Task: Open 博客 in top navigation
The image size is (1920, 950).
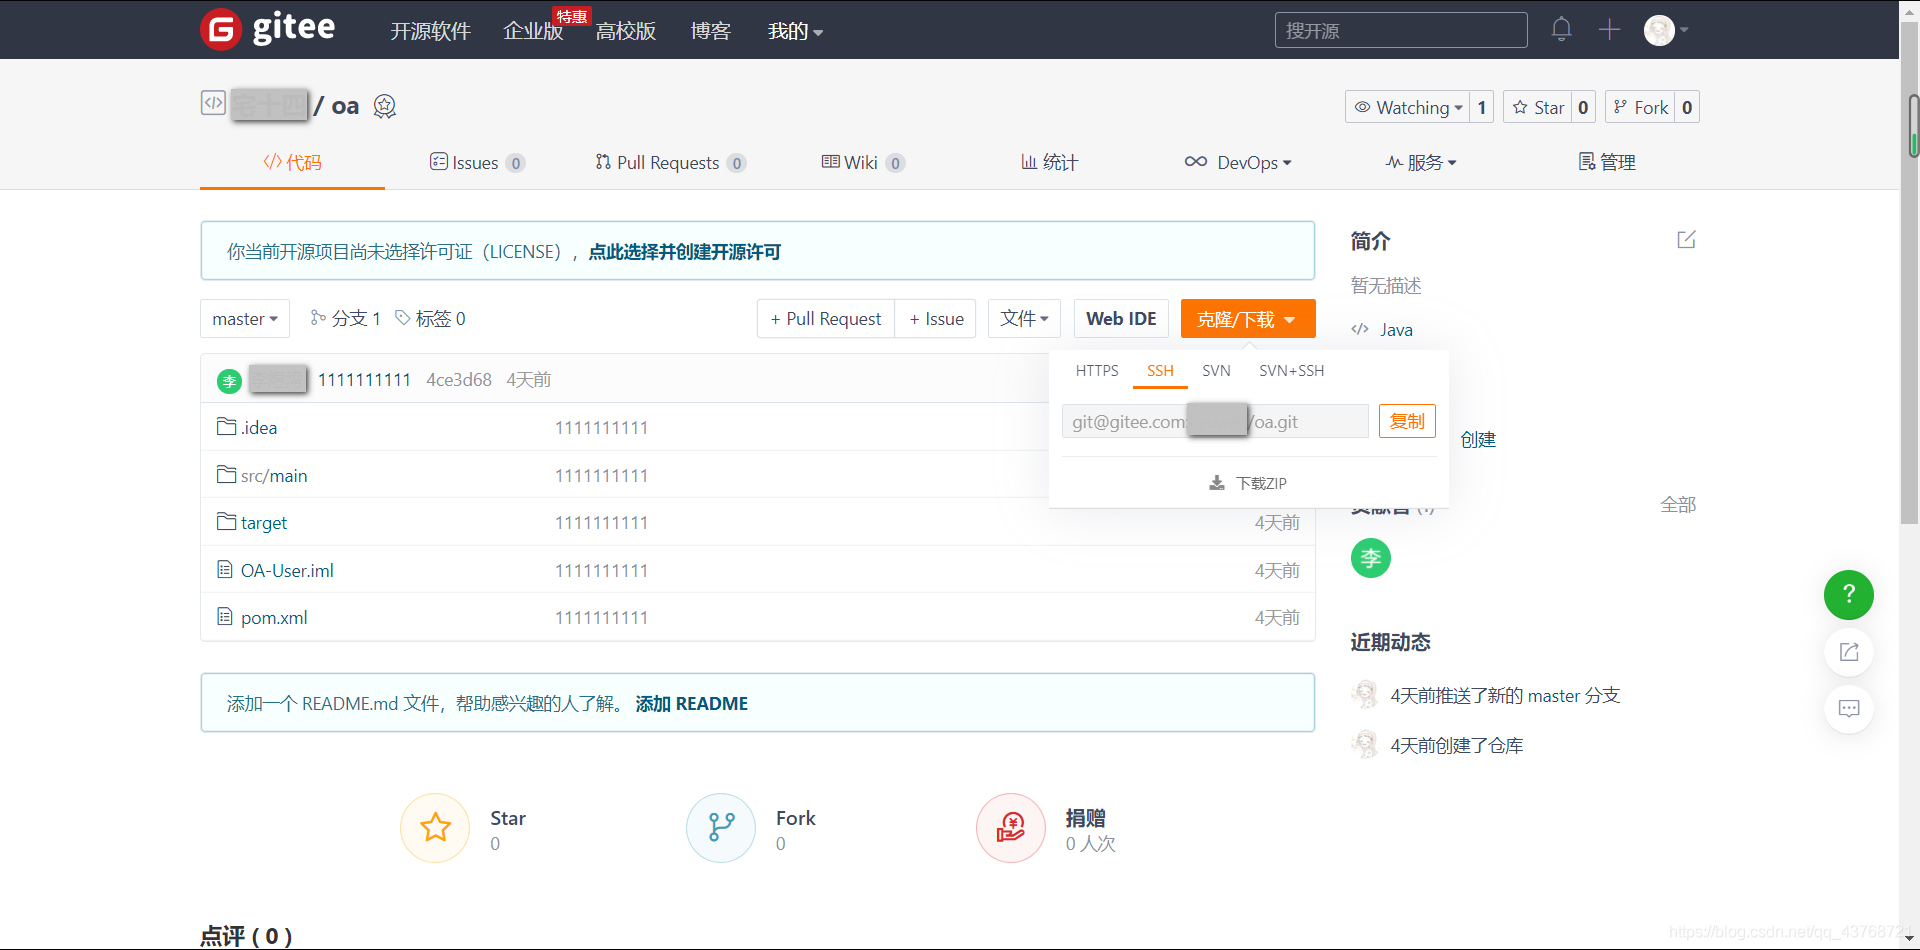Action: pos(711,31)
